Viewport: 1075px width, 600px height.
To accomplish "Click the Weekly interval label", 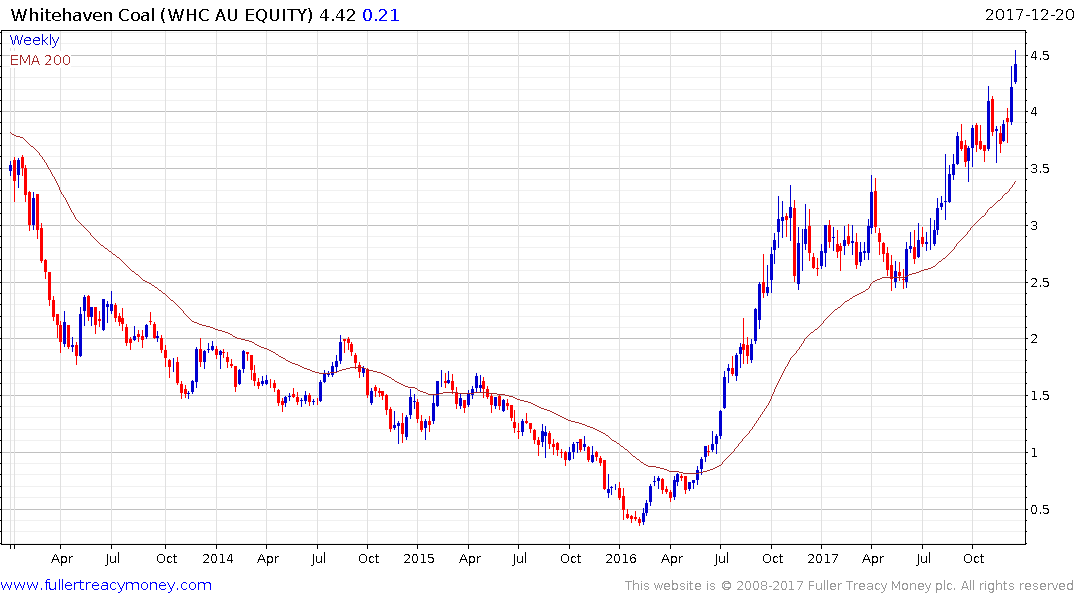I will point(34,40).
